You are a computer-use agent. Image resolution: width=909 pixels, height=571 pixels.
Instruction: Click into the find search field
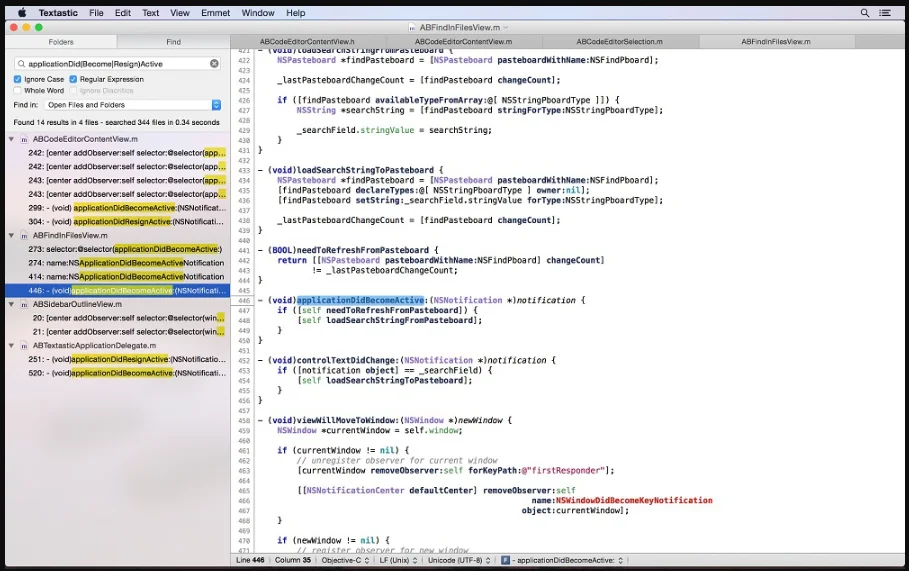pyautogui.click(x=116, y=64)
